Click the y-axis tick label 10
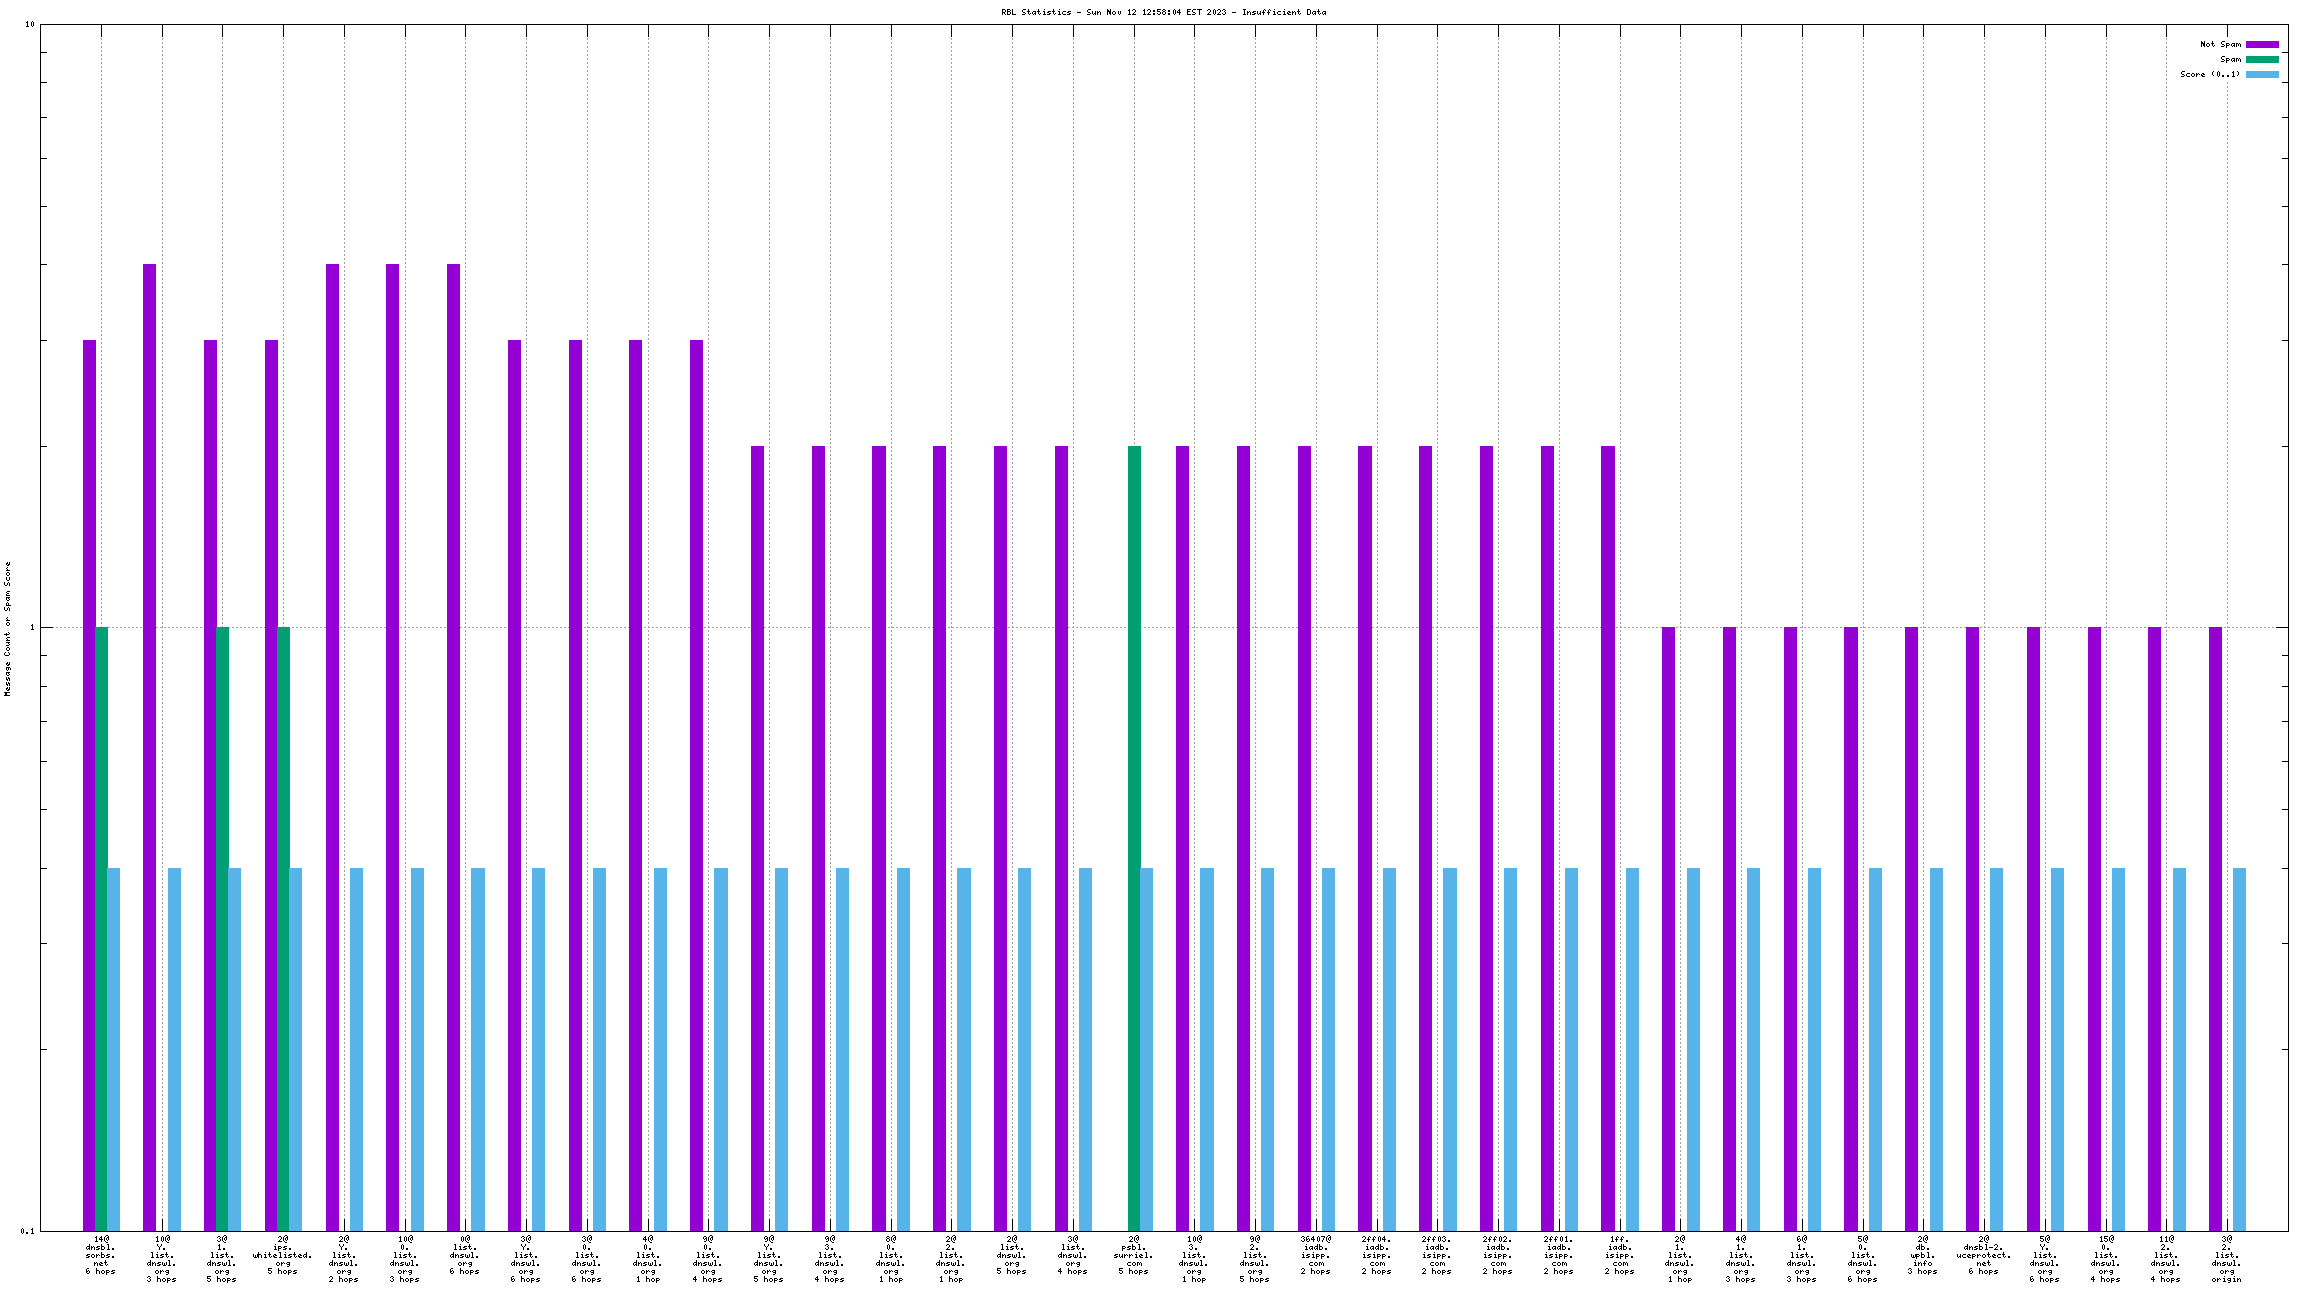The height and width of the screenshot is (1296, 2304). pos(30,24)
